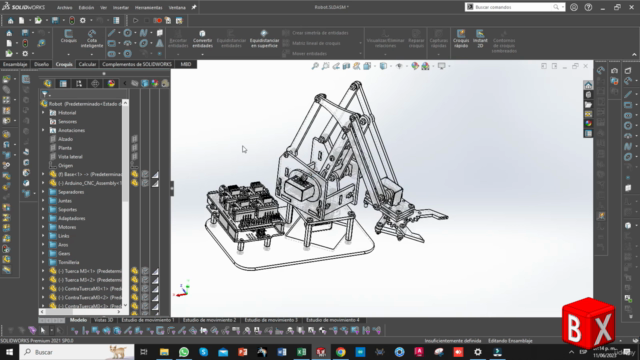
Task: Click the feature tree horizontal scrollbar
Action: [81, 312]
